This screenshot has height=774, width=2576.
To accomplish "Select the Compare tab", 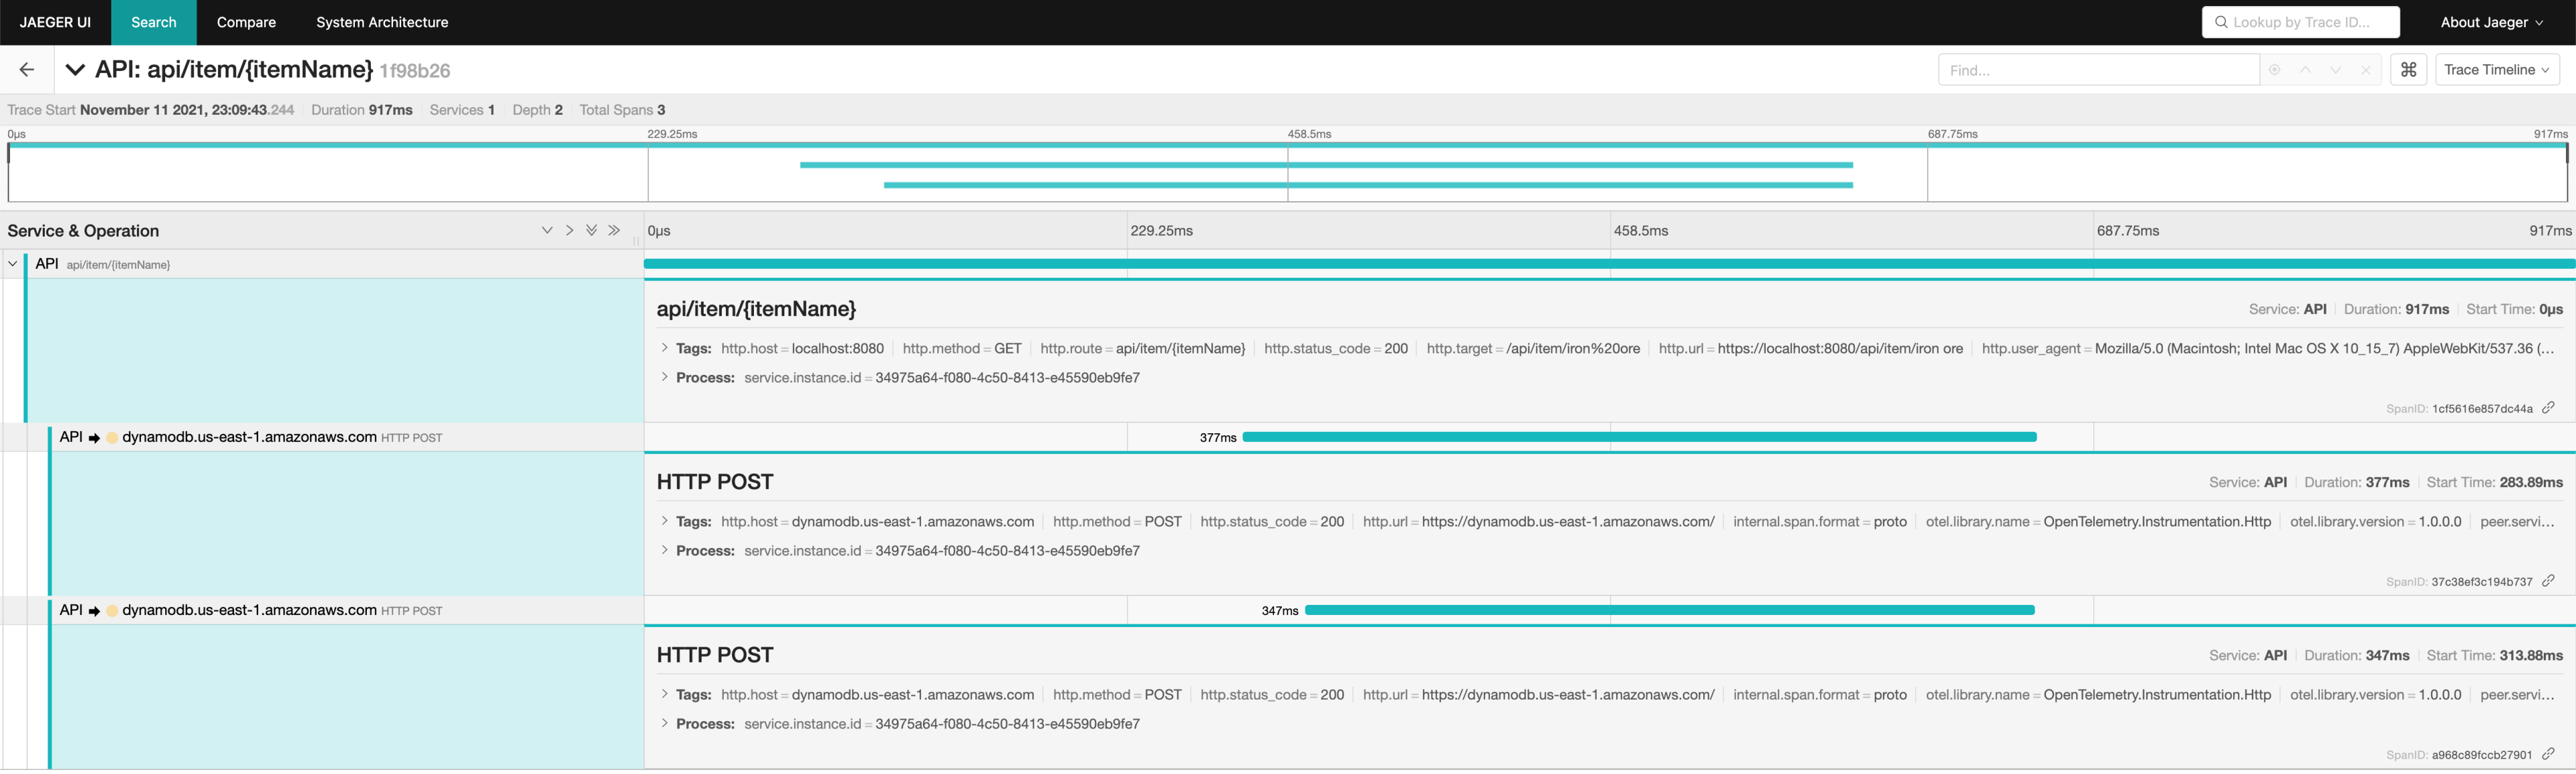I will (x=245, y=23).
